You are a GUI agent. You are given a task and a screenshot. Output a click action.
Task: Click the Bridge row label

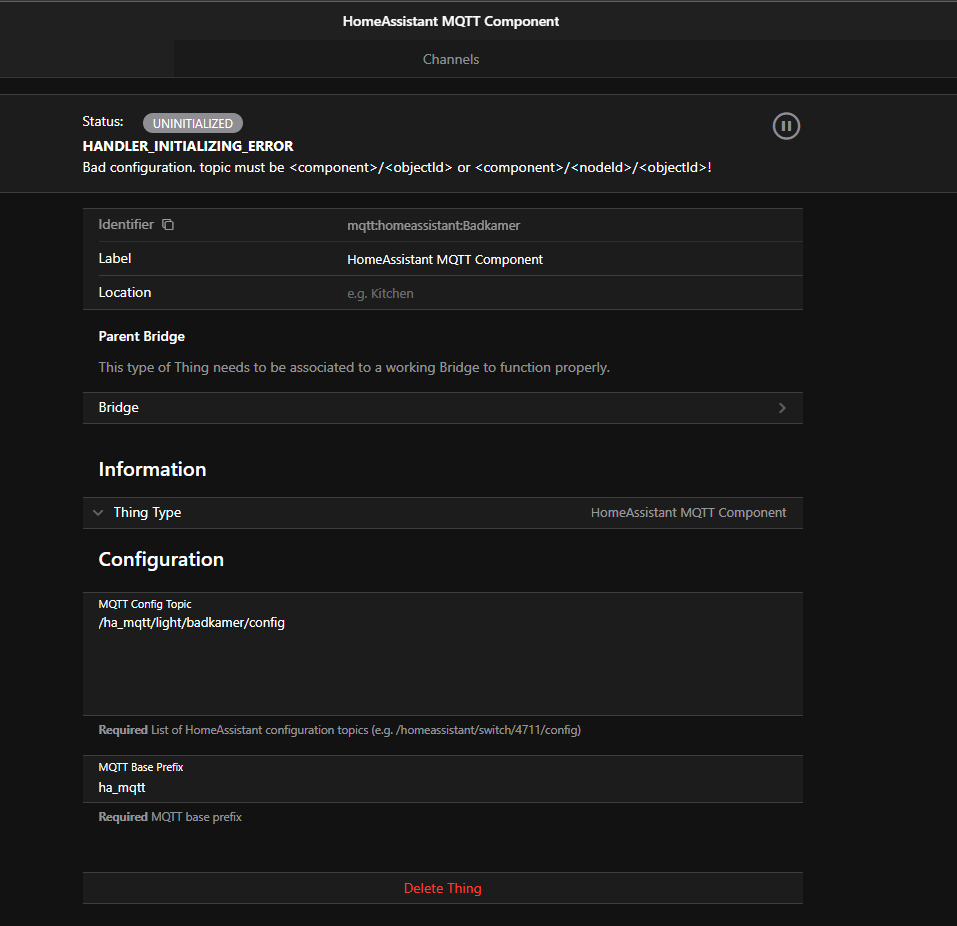click(x=119, y=408)
